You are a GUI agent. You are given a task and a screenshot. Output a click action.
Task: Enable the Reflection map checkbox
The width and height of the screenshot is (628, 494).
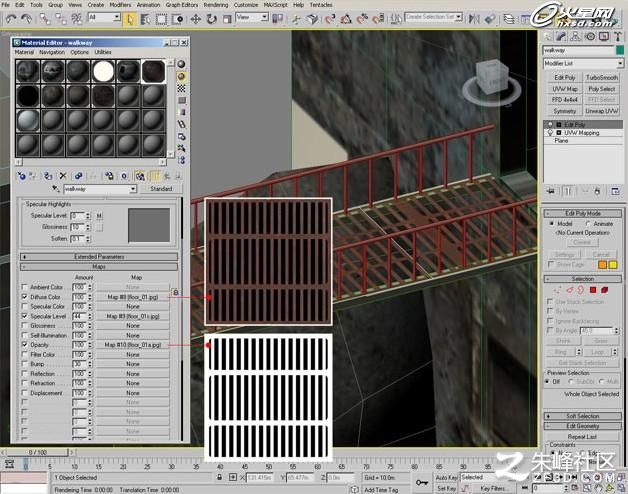(x=24, y=373)
